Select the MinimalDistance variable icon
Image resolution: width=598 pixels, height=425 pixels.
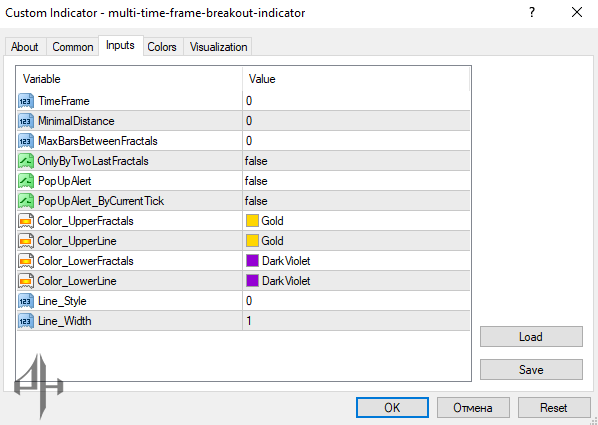26,121
